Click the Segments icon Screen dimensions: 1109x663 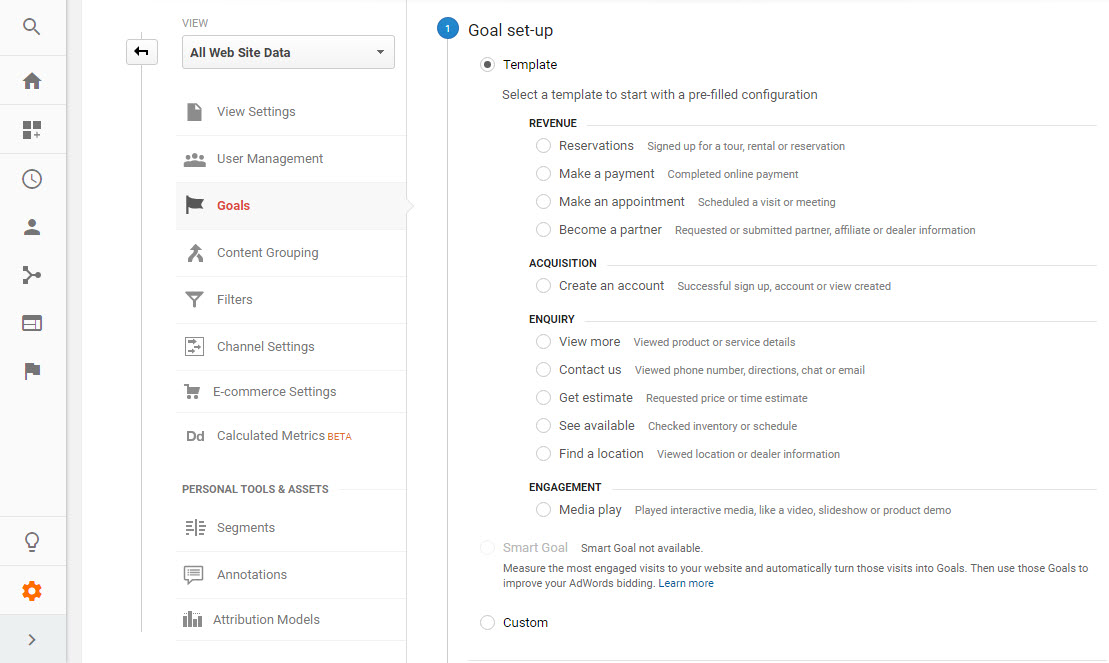pos(195,528)
